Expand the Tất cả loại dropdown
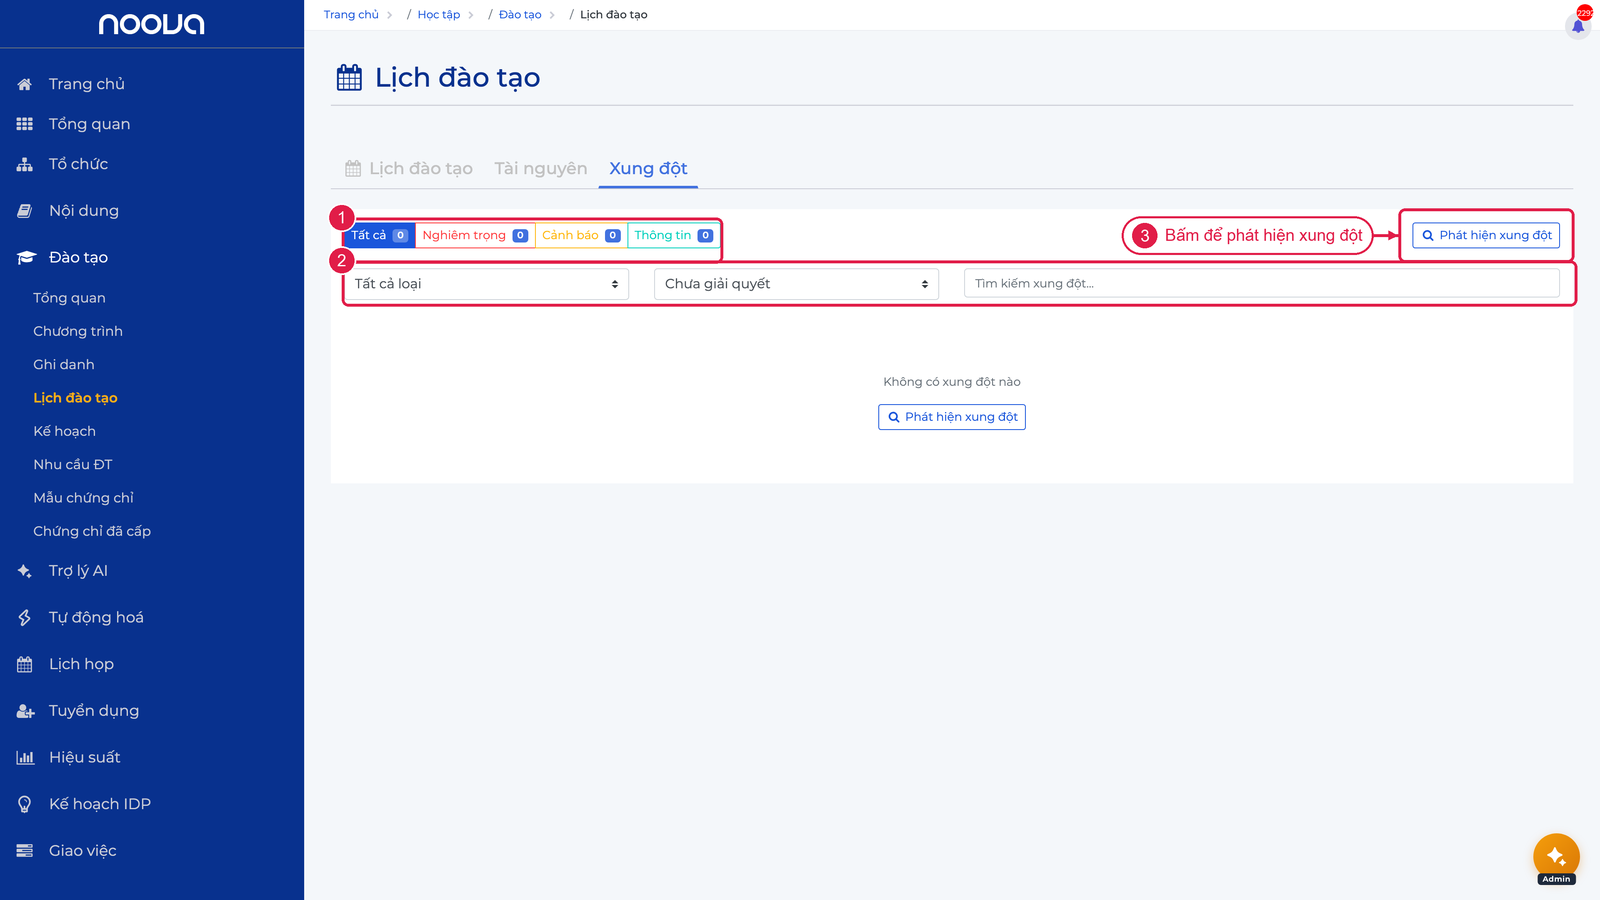1600x900 pixels. coord(486,284)
